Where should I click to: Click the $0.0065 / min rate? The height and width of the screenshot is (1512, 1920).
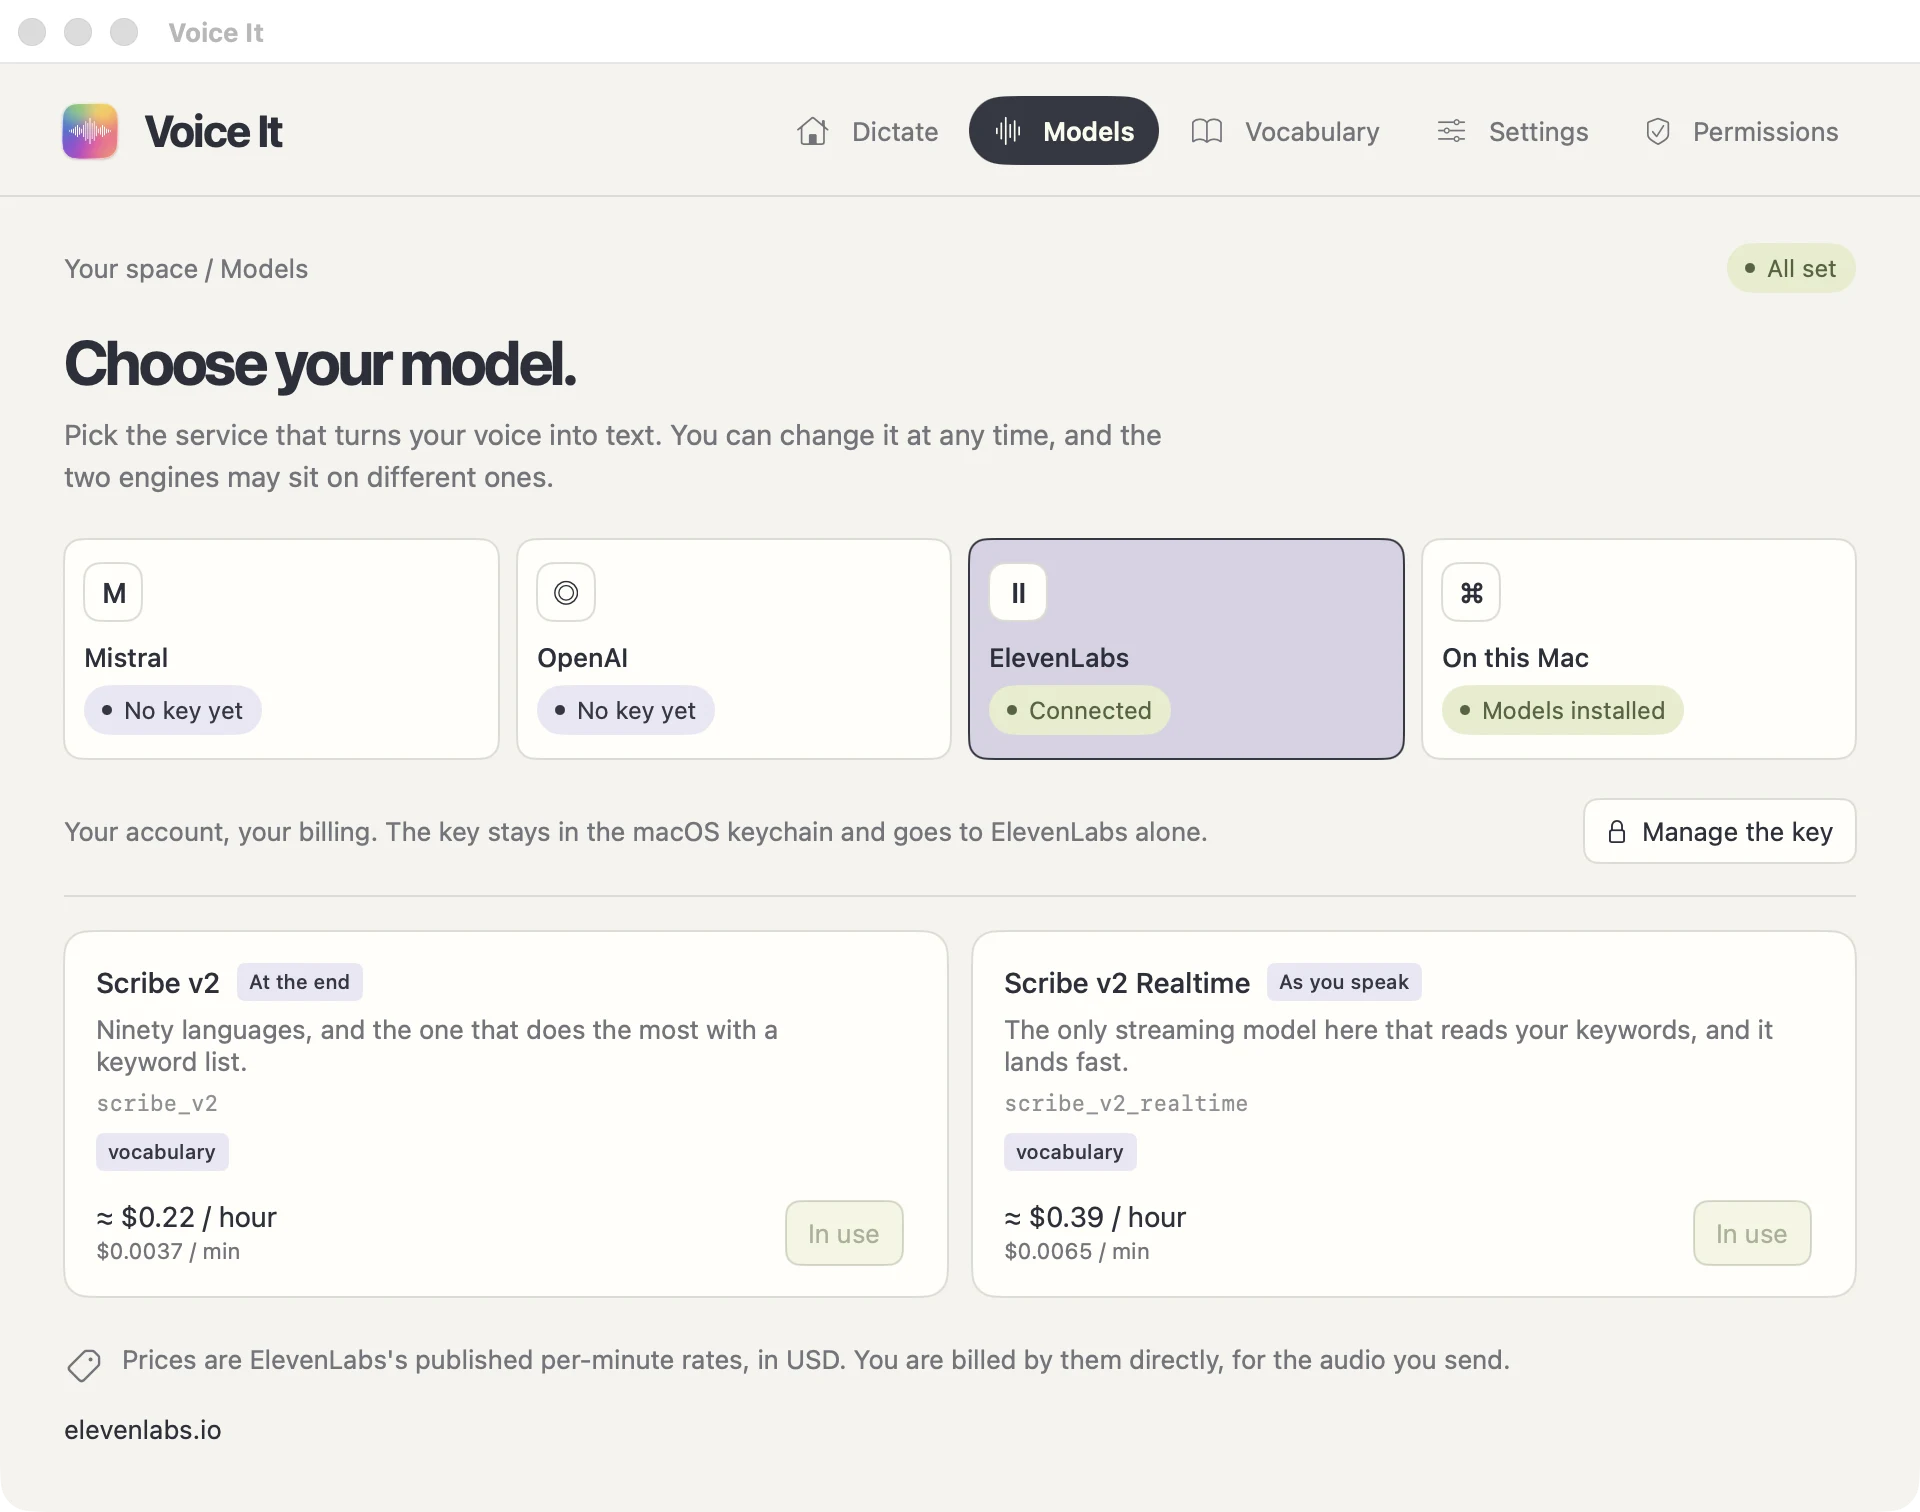(1077, 1251)
